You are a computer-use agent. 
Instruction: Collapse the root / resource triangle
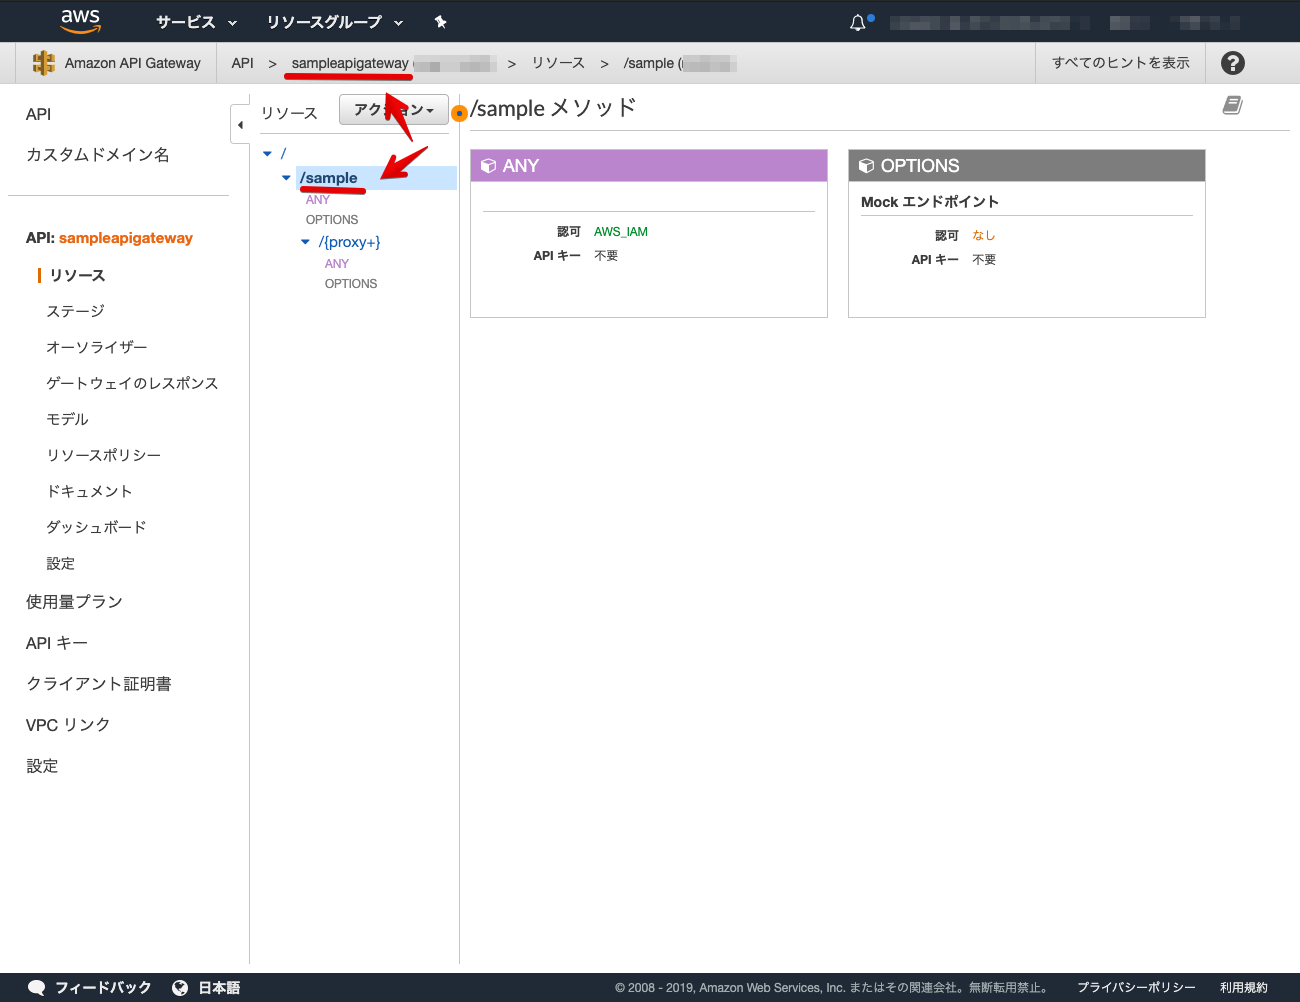point(267,154)
